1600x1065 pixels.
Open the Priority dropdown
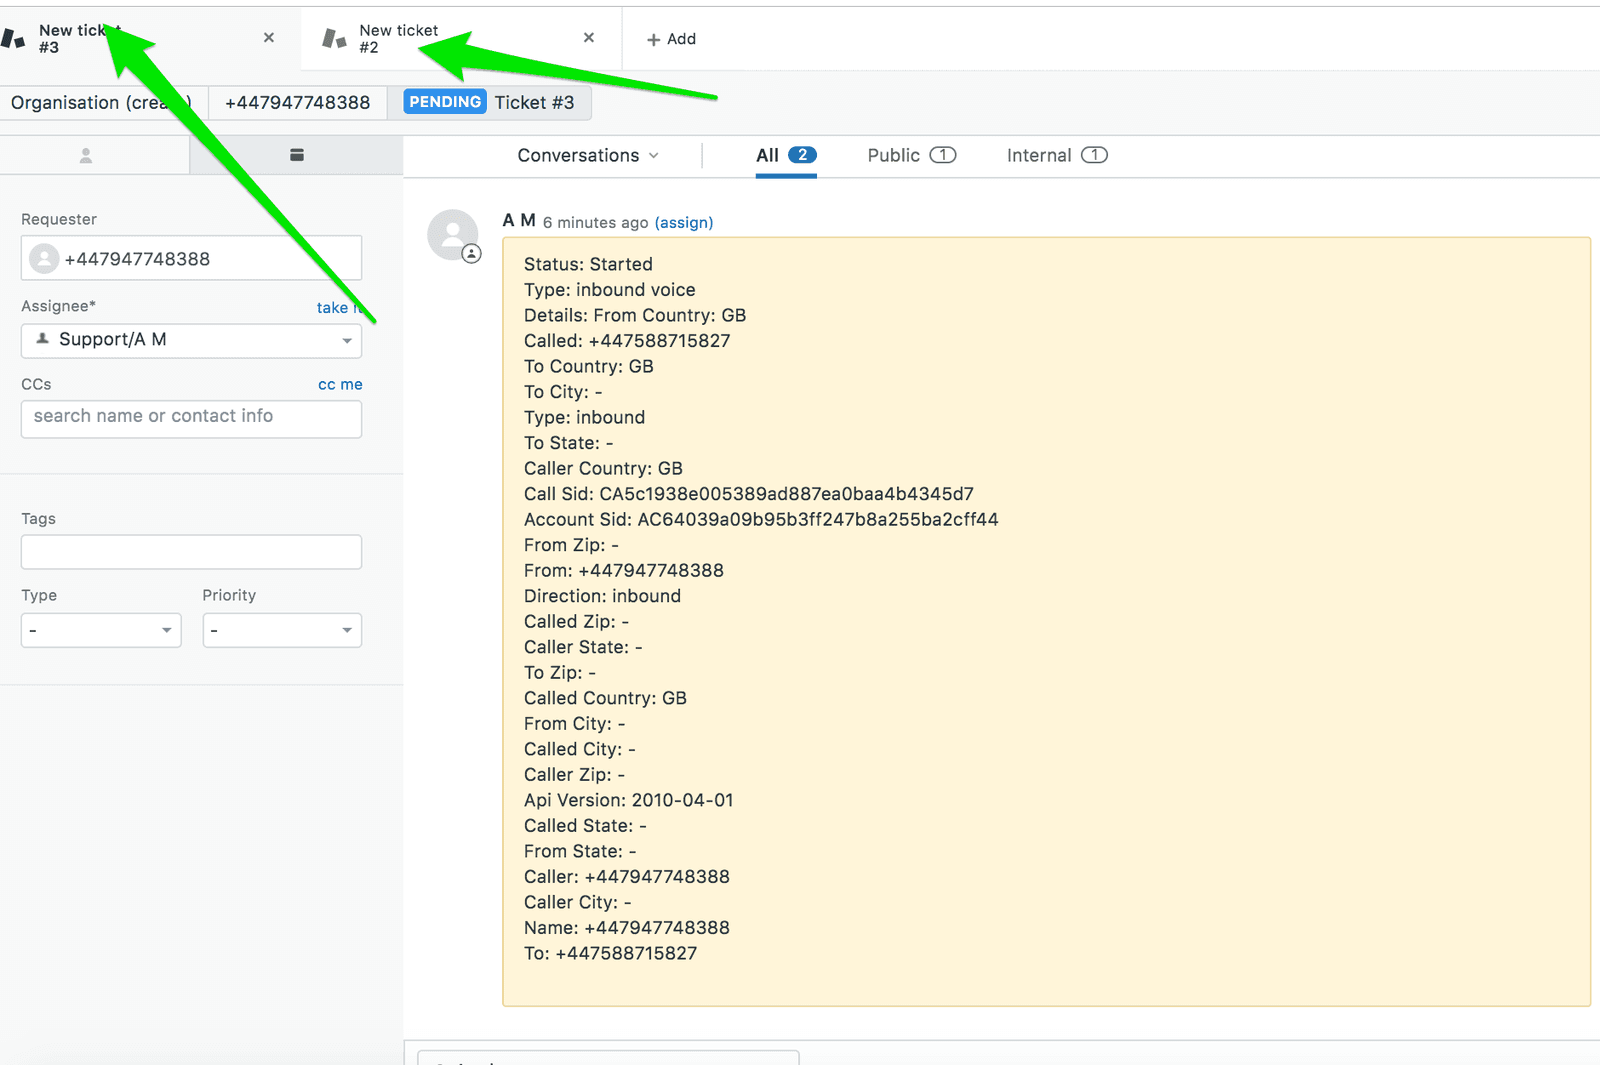[281, 630]
